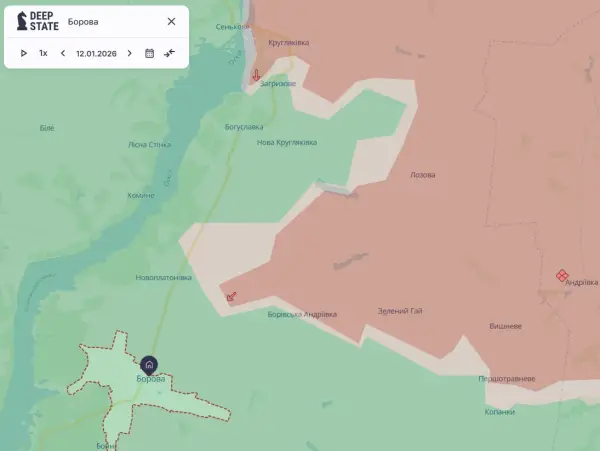Click the Борова city pin marker
This screenshot has width=600, height=451.
[149, 365]
